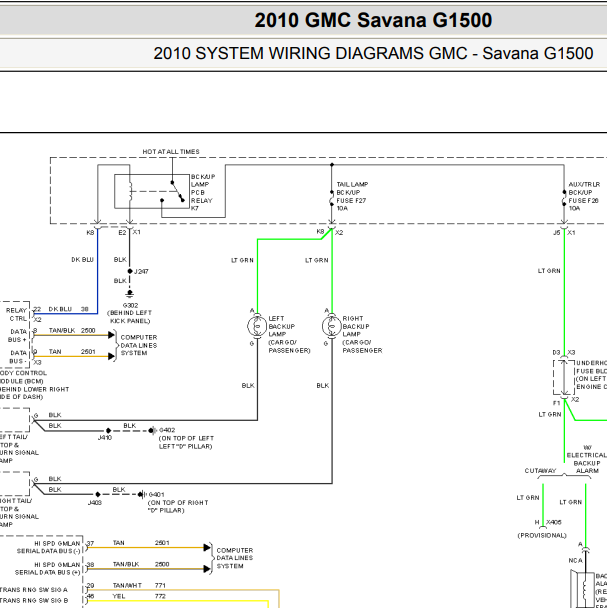Click the G401 ground symbol
This screenshot has height=608, width=607.
(142, 494)
